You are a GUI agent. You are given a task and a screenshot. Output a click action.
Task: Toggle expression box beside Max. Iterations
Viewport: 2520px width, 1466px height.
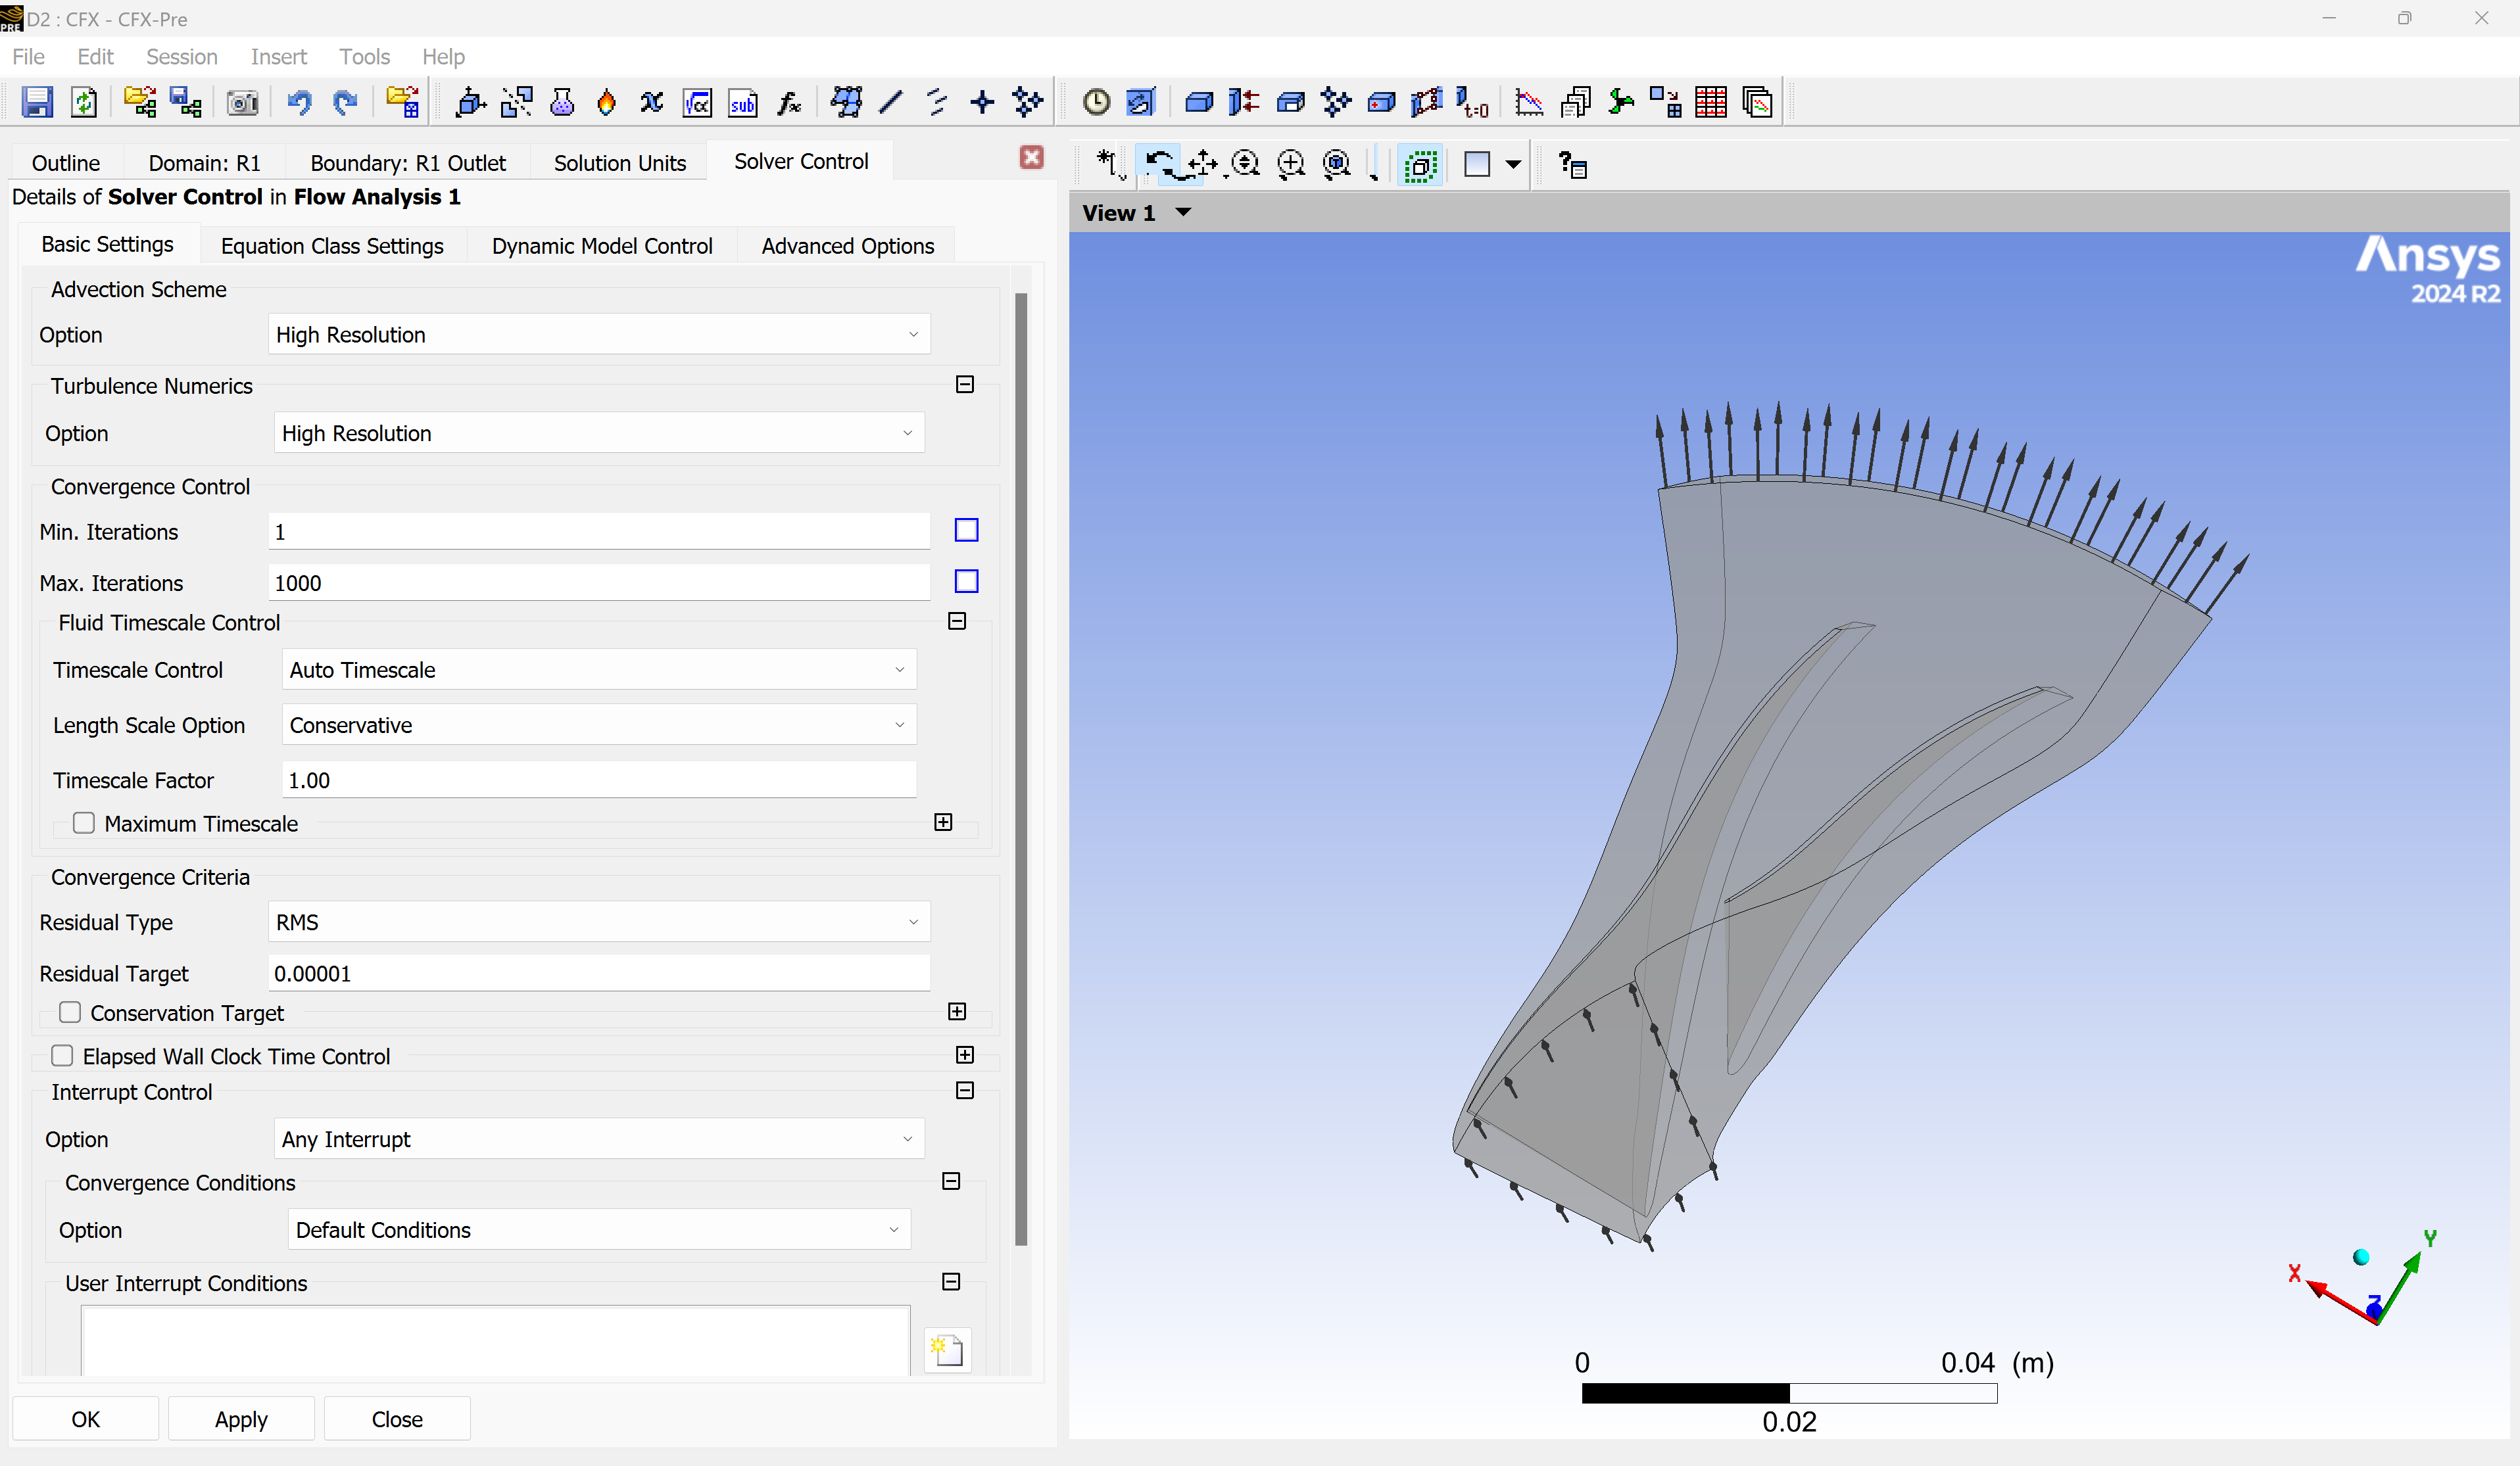point(966,581)
